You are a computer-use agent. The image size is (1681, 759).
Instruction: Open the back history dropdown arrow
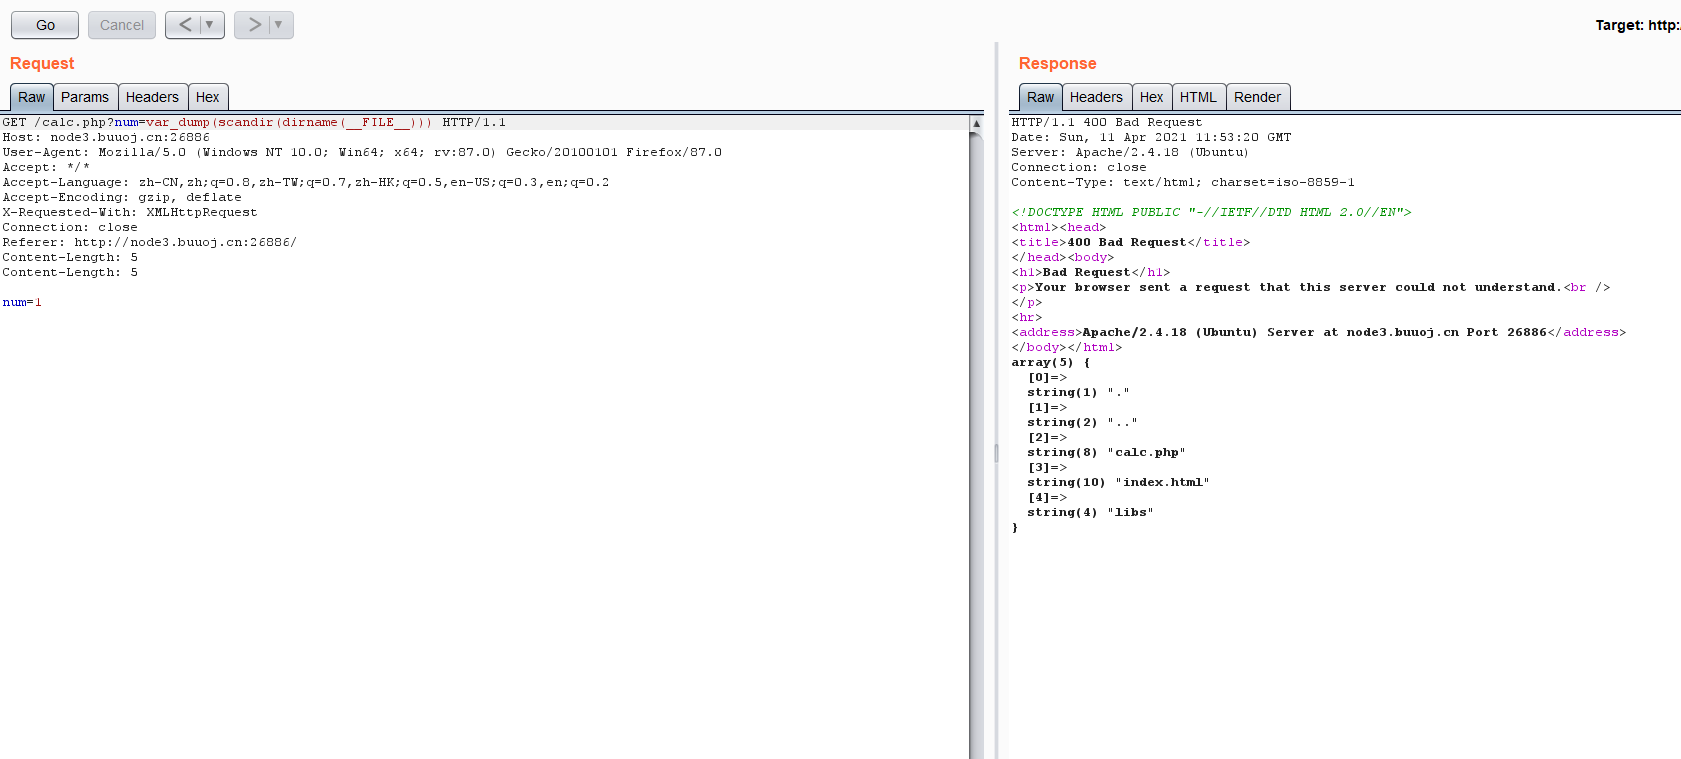210,25
